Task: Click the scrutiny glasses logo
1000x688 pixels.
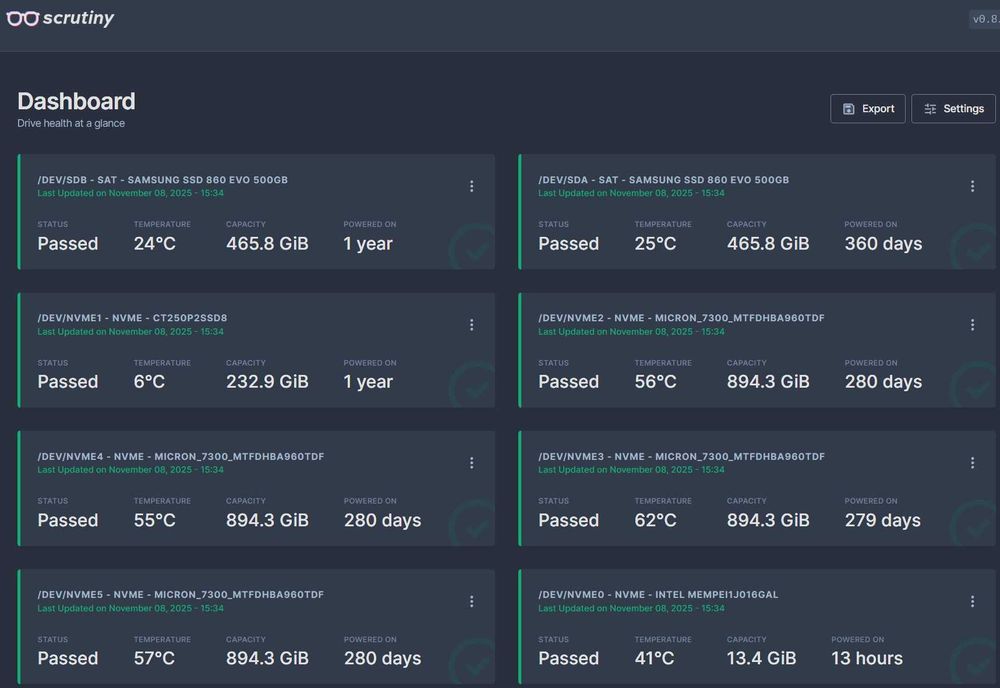Action: point(23,18)
